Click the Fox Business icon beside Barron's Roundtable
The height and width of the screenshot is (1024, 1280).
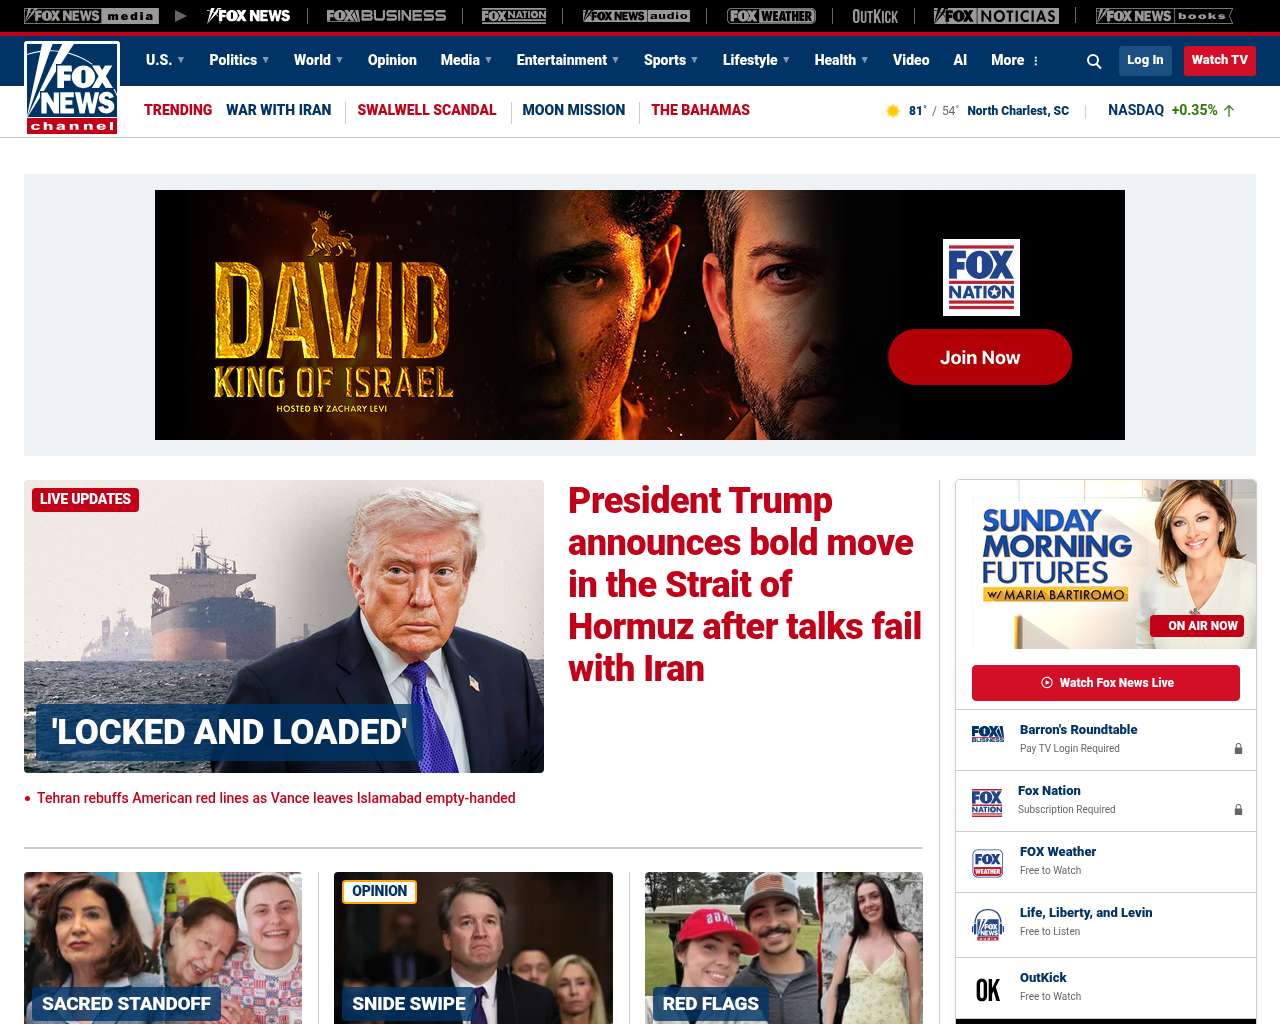pyautogui.click(x=988, y=734)
